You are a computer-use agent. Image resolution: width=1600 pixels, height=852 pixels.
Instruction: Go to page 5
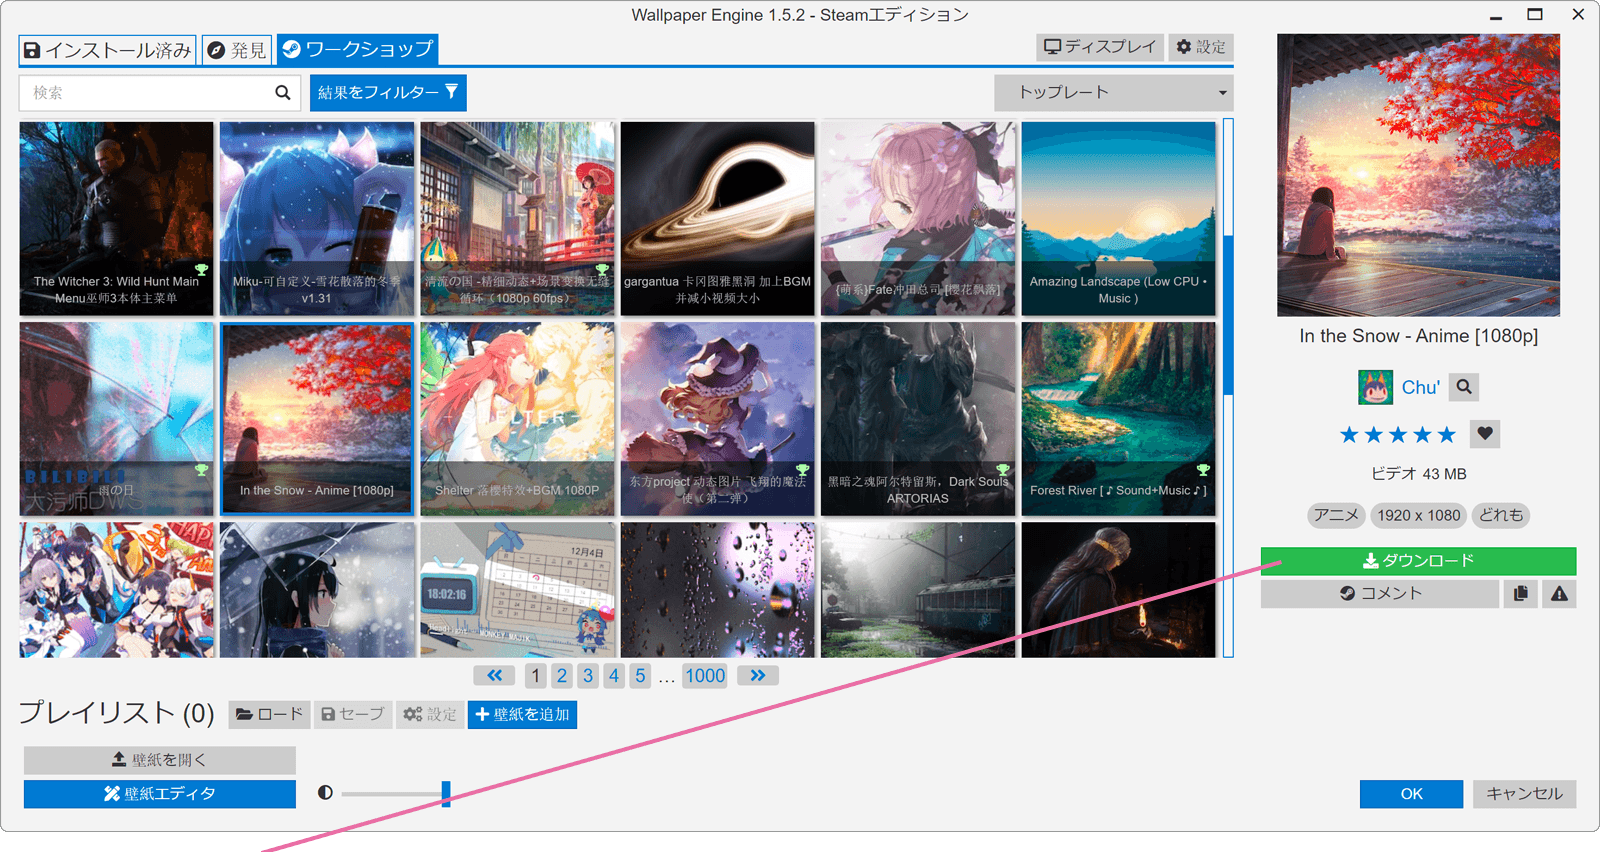640,676
